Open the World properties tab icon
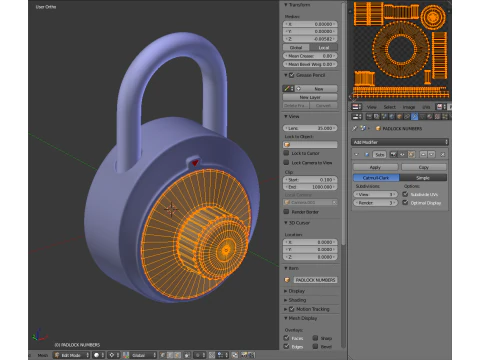 point(392,117)
